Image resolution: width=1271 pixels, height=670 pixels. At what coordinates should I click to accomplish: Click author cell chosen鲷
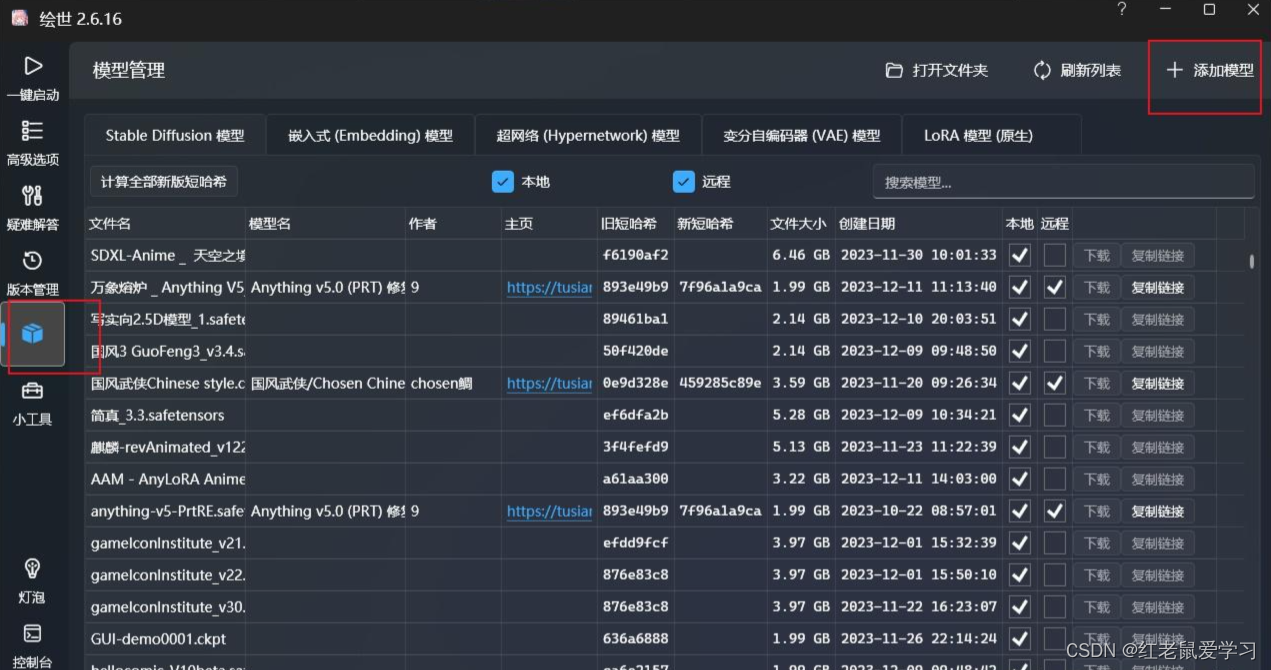click(x=441, y=383)
